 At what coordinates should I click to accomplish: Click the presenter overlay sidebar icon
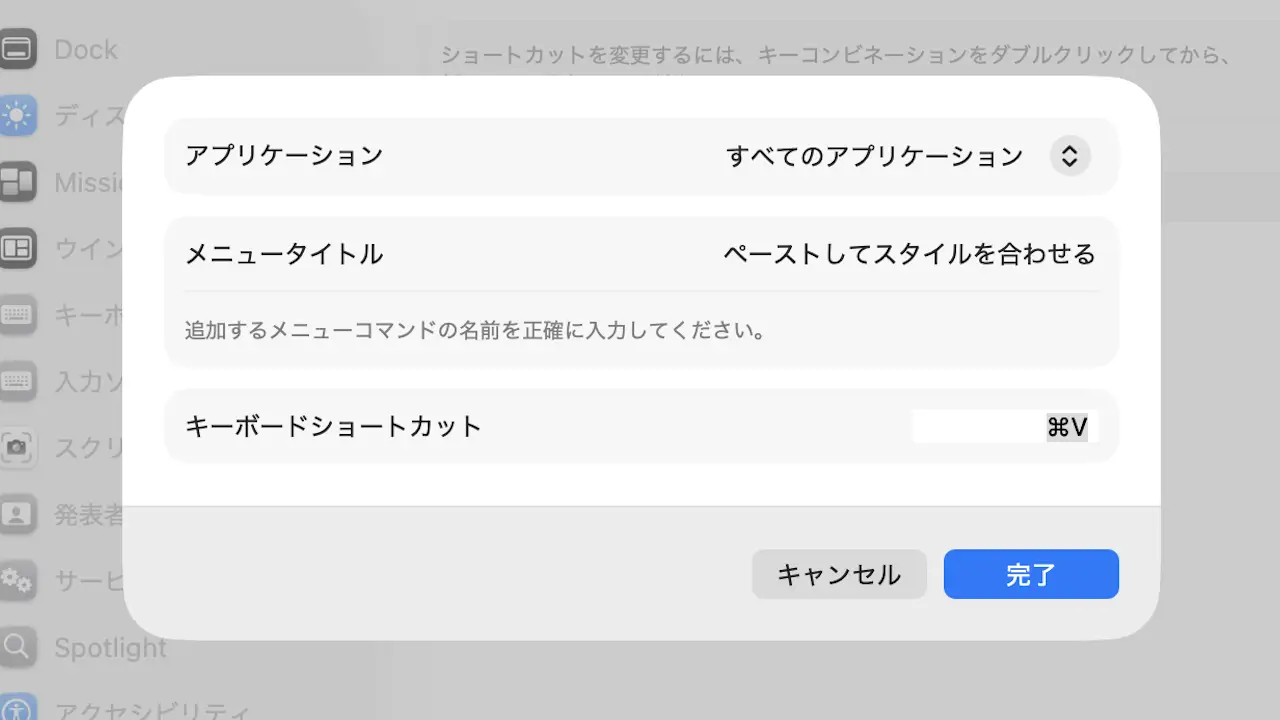click(x=17, y=514)
